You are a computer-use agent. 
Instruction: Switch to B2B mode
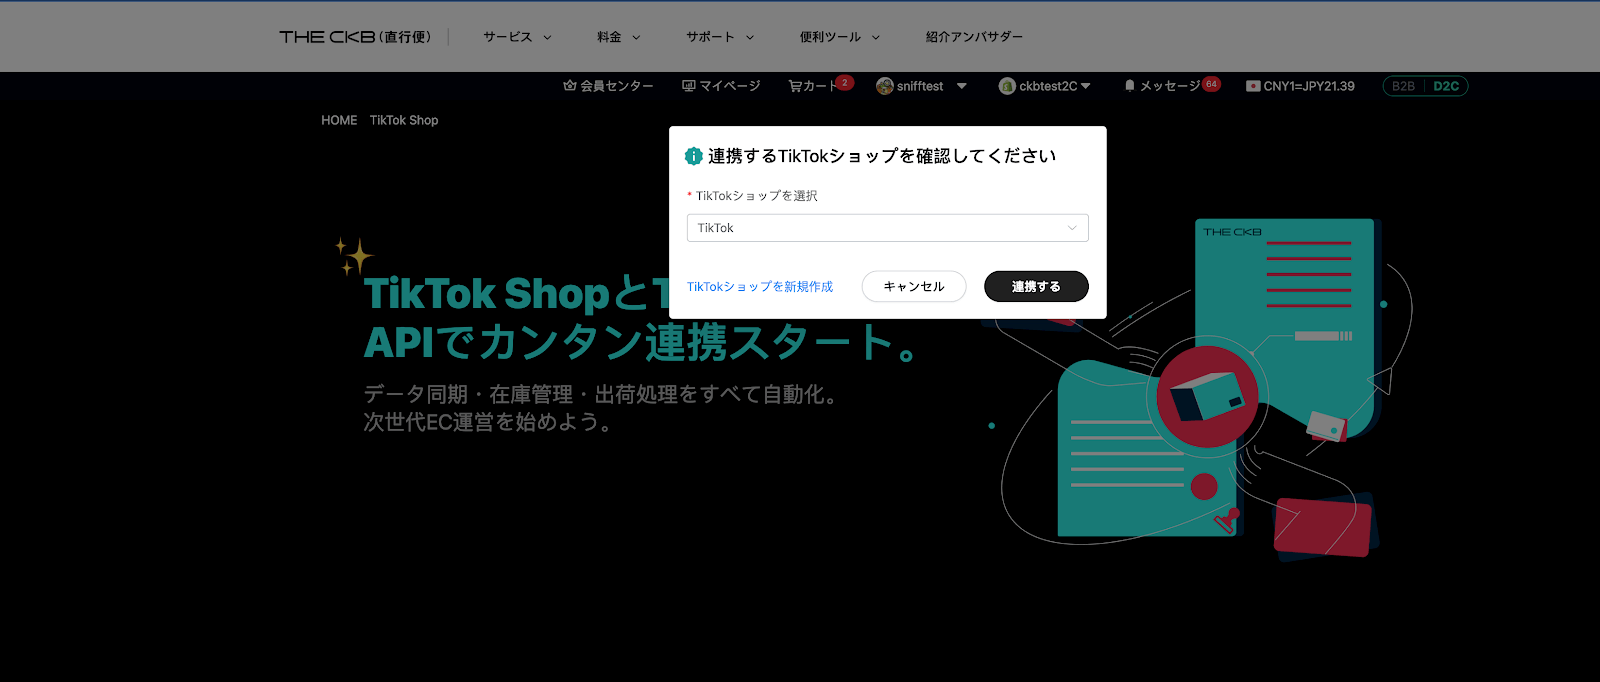click(1403, 86)
